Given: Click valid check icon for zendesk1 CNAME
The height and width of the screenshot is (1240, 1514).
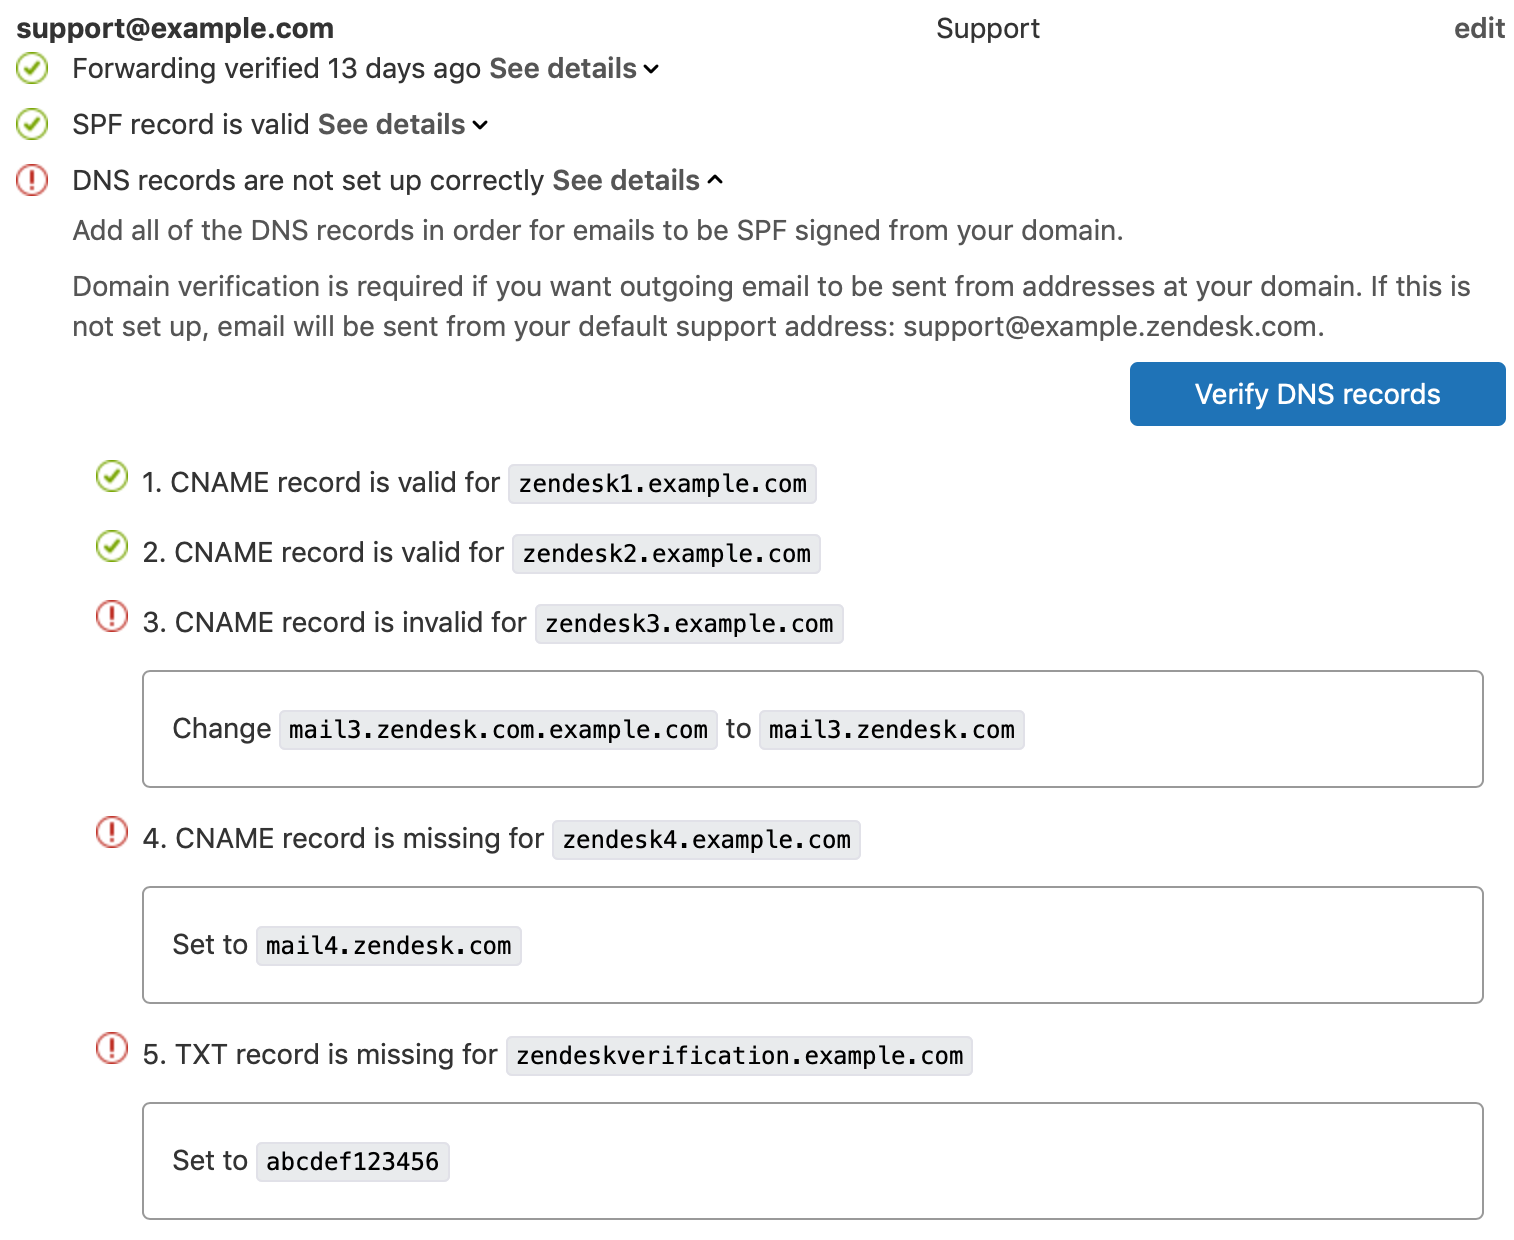Looking at the screenshot, I should (111, 477).
